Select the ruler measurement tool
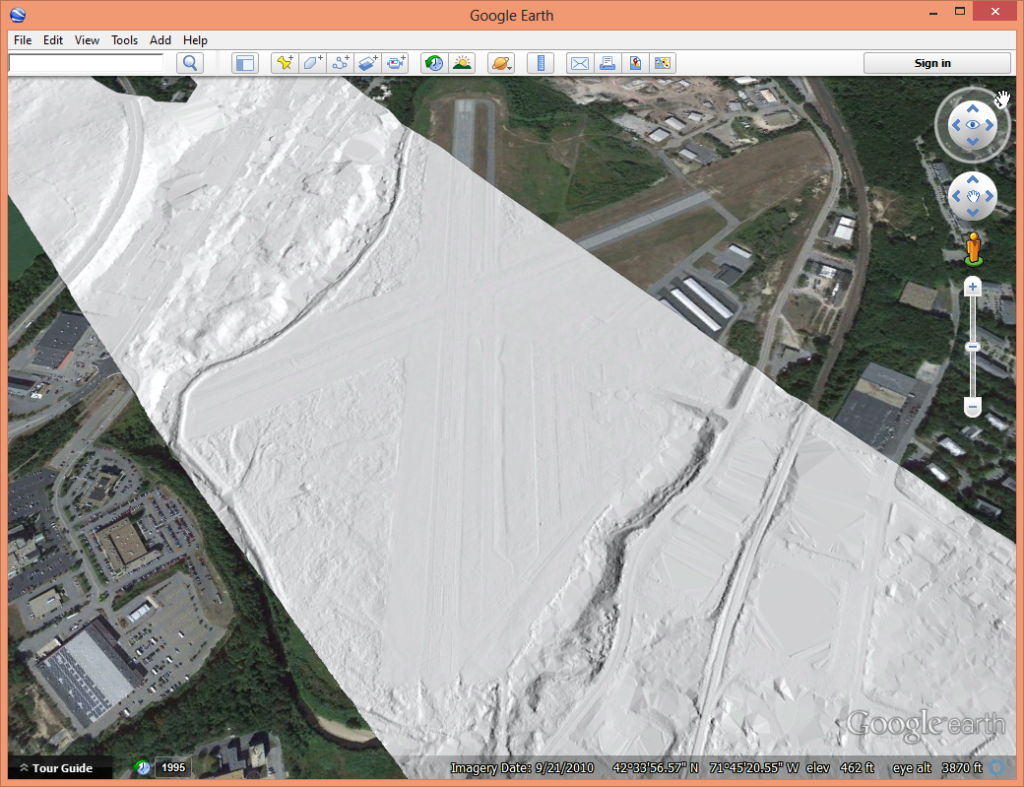1024x787 pixels. click(x=540, y=63)
